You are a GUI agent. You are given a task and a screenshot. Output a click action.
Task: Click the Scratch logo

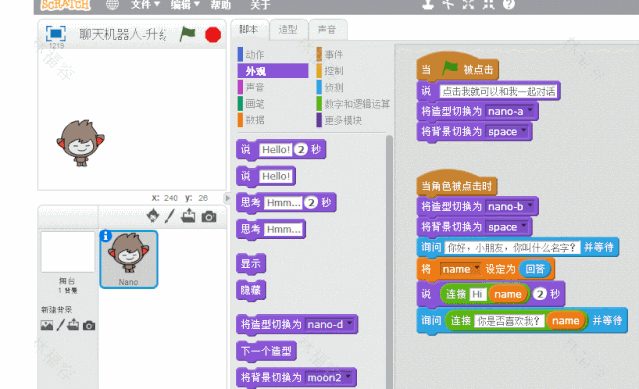point(66,5)
